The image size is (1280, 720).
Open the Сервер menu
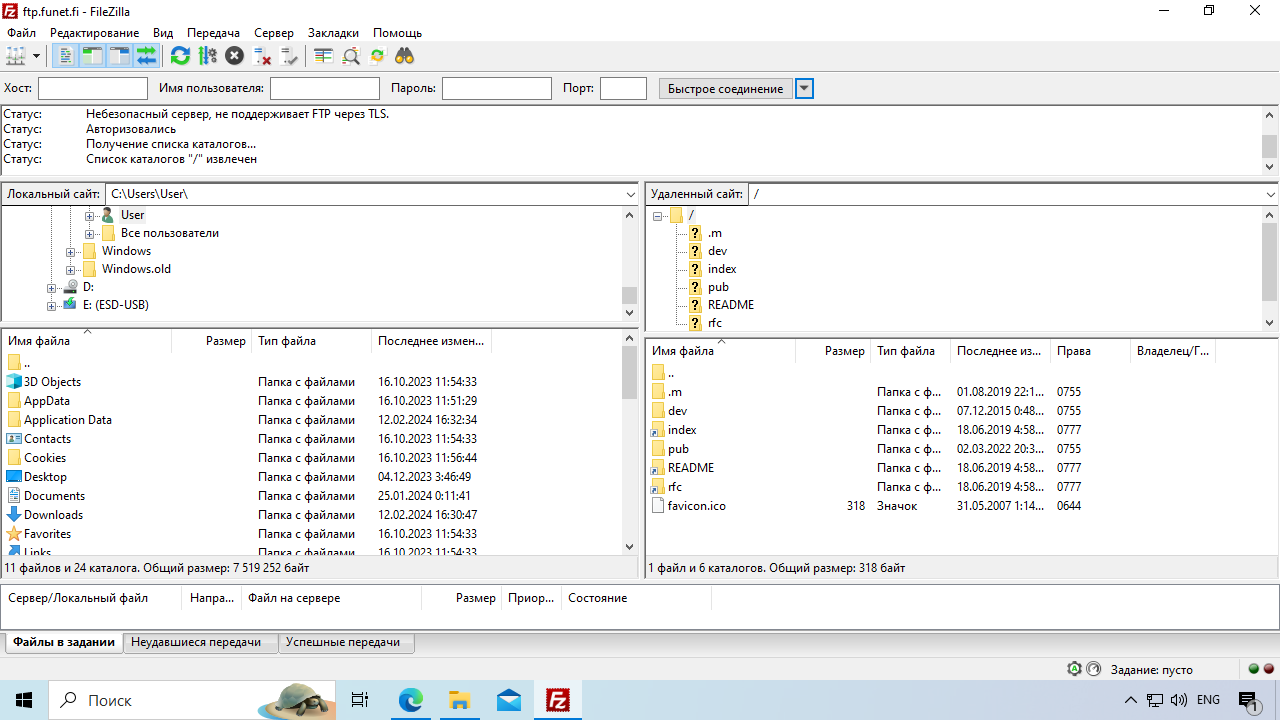pyautogui.click(x=274, y=33)
